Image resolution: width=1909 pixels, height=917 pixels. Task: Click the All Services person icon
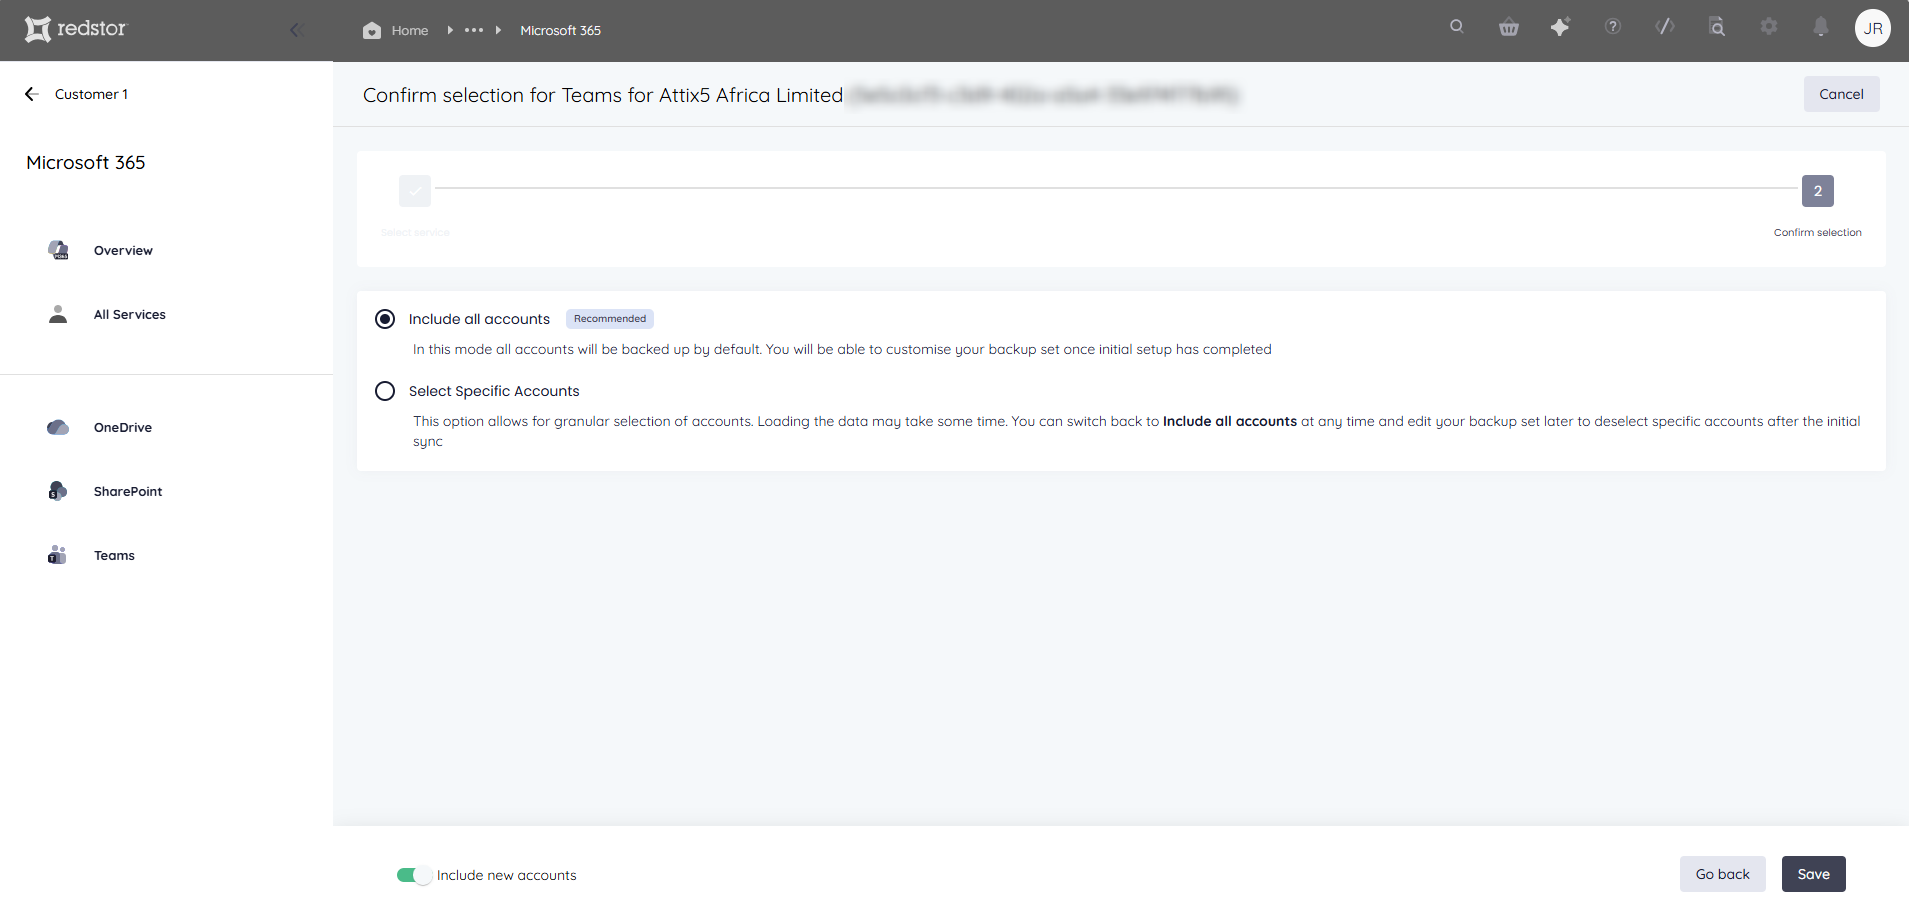tap(58, 314)
